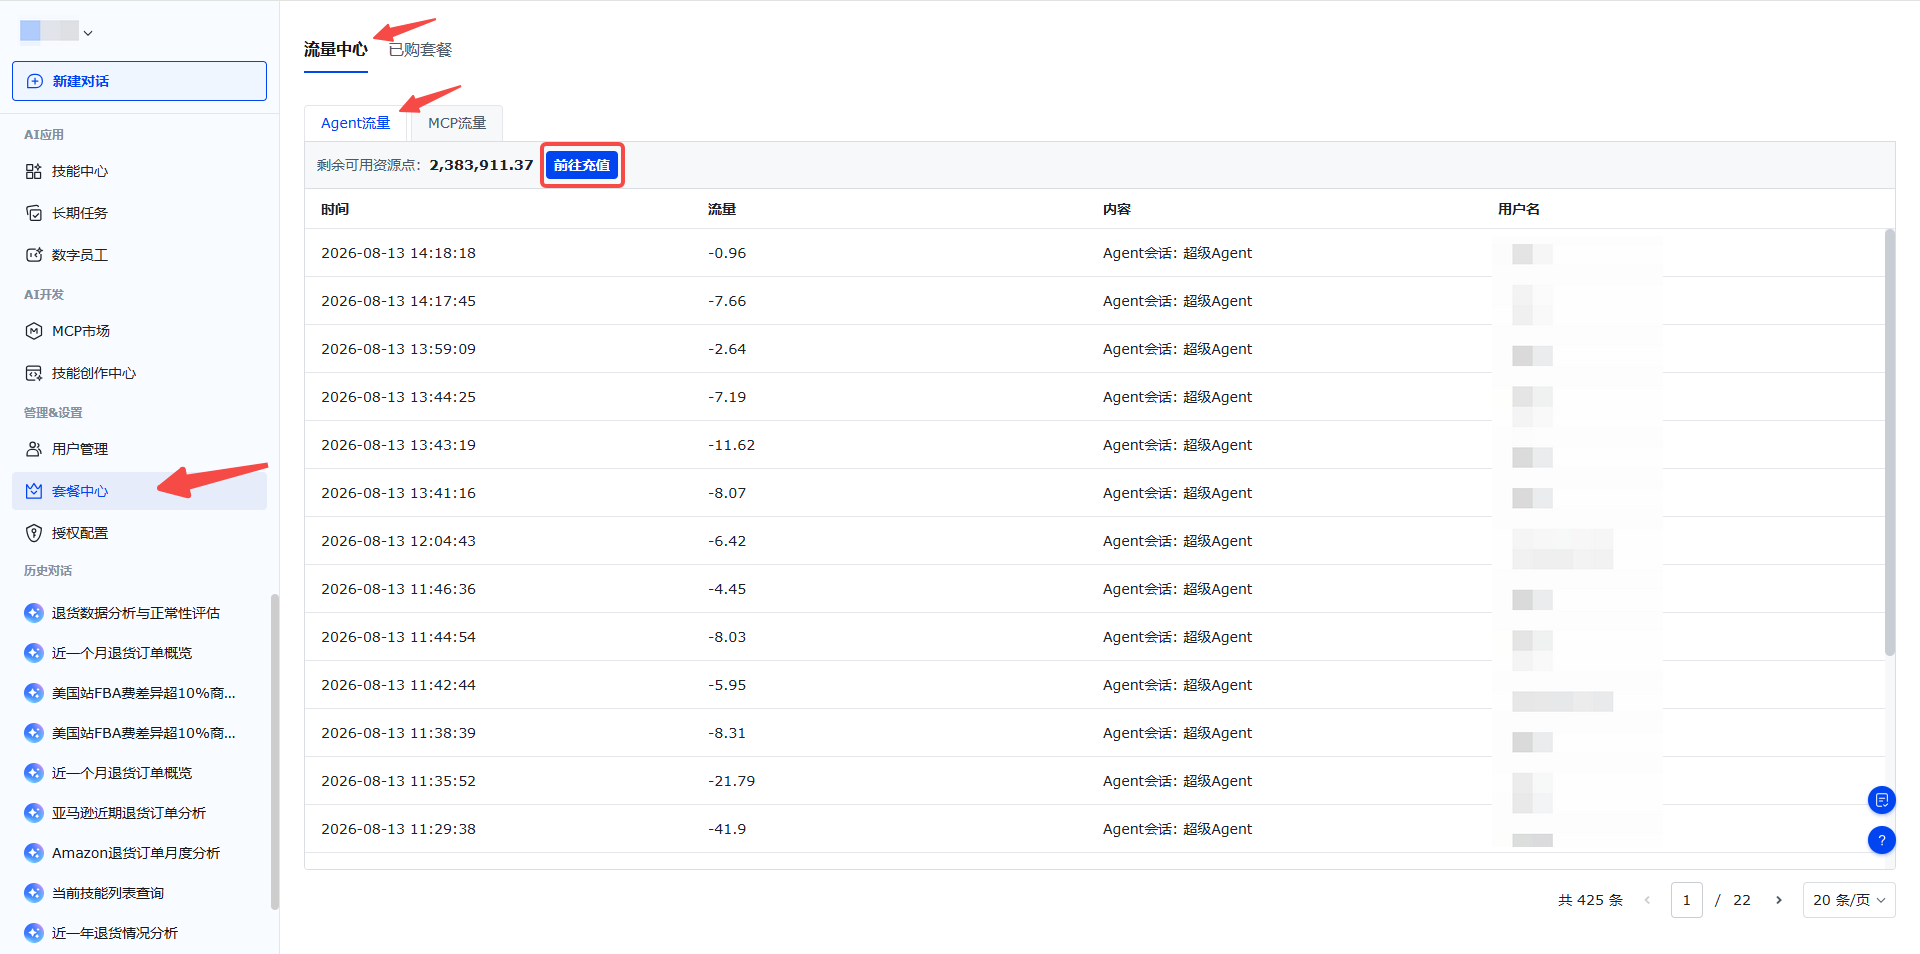
Task: Expand the account dropdown at top left
Action: pos(57,32)
